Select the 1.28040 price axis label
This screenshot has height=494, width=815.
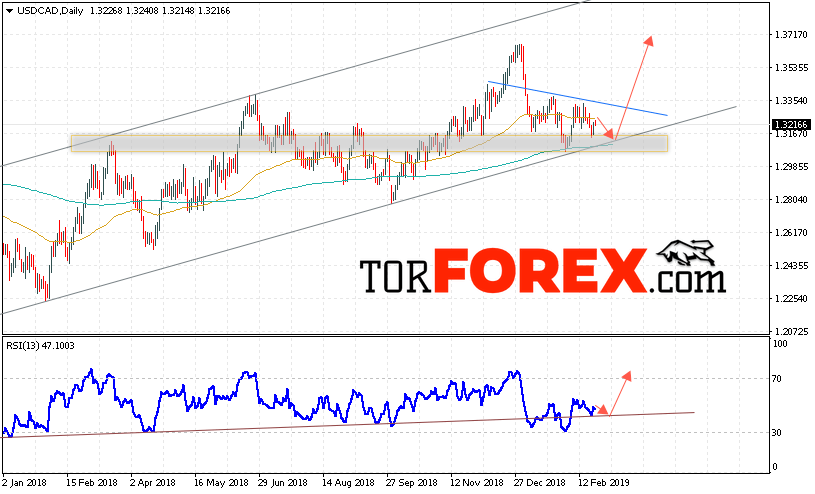click(791, 200)
